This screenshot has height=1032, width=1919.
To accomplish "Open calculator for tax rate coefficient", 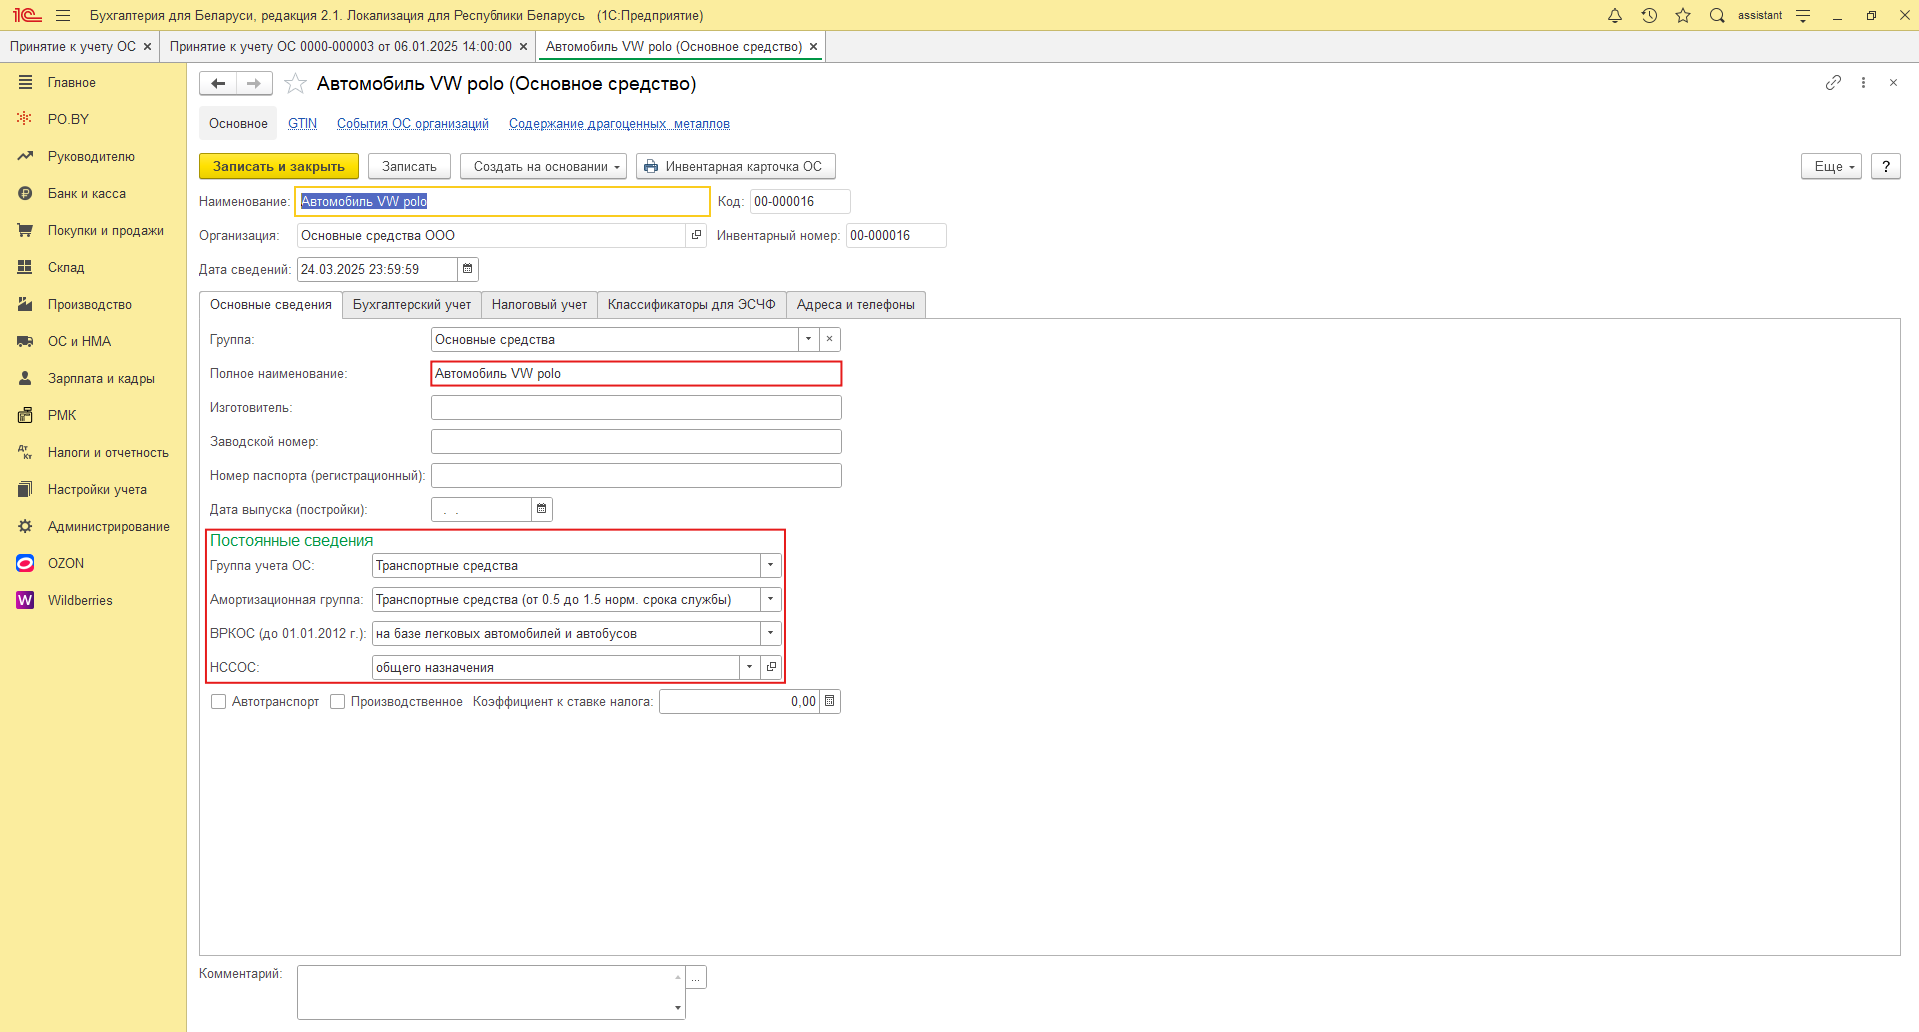I will pyautogui.click(x=829, y=701).
